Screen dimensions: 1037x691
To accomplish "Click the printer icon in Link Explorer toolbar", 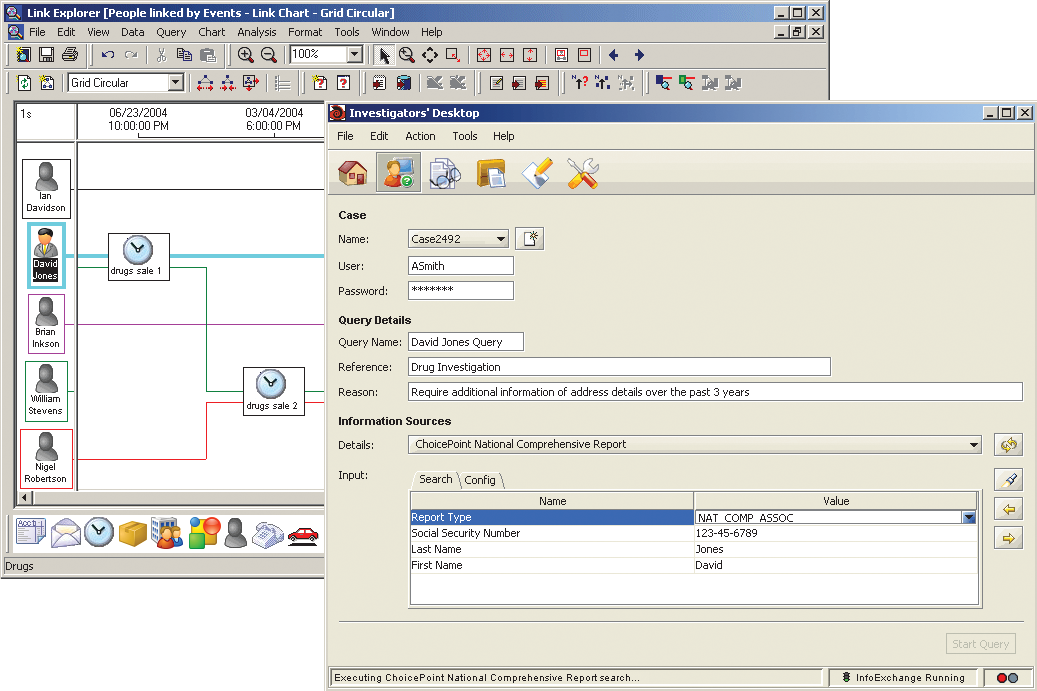I will click(x=69, y=55).
